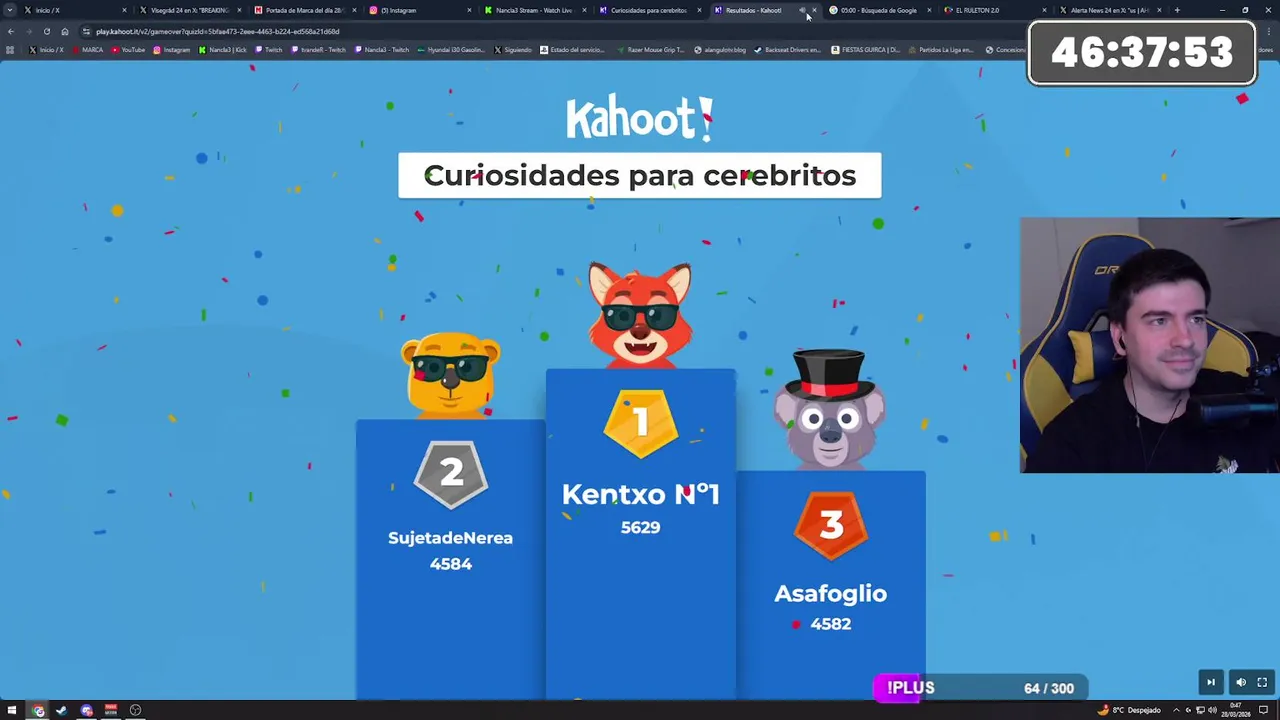Viewport: 1280px width, 720px height.
Task: Open the 'Concesion...' bookmark
Action: coord(1006,50)
